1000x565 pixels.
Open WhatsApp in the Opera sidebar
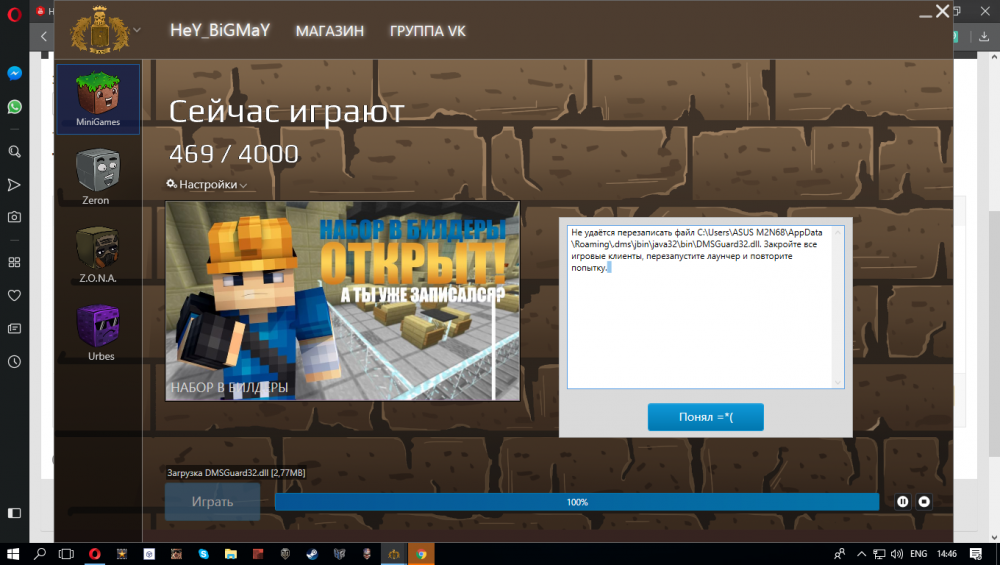tap(15, 106)
